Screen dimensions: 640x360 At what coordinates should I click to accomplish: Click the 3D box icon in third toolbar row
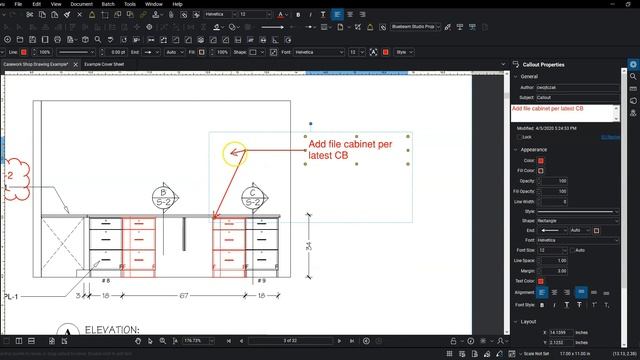pyautogui.click(x=85, y=40)
